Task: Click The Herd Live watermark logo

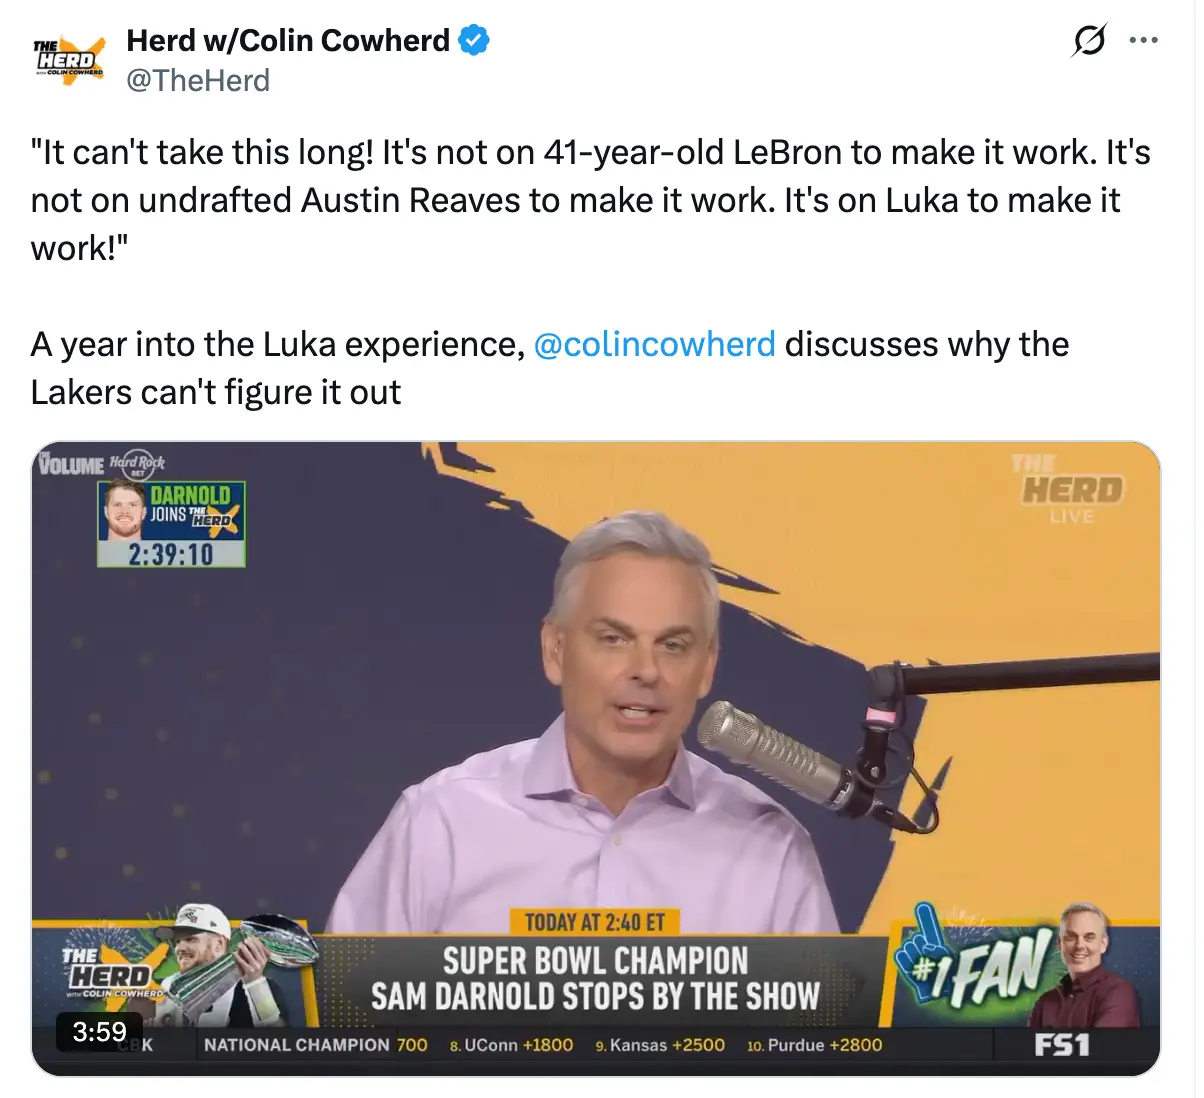Action: [x=1071, y=489]
